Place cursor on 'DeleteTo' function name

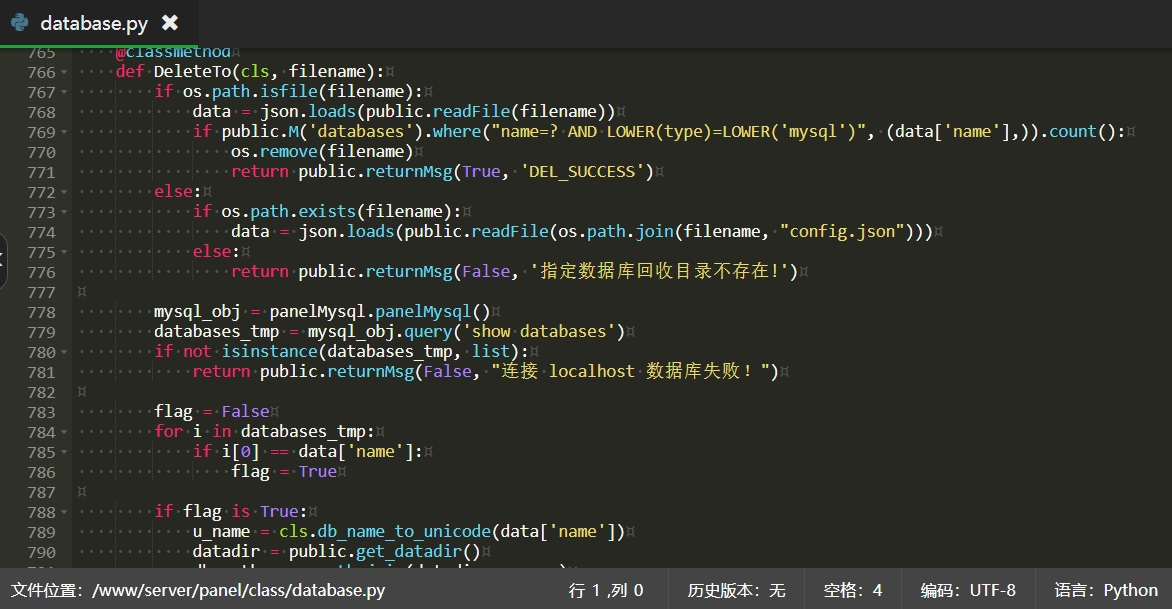point(192,72)
